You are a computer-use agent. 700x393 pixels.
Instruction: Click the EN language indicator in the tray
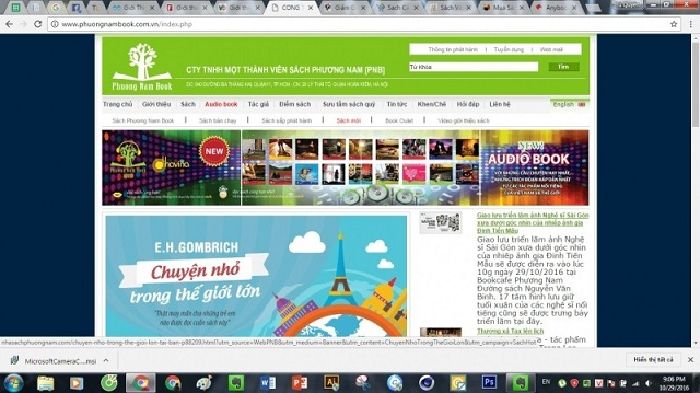pyautogui.click(x=546, y=382)
